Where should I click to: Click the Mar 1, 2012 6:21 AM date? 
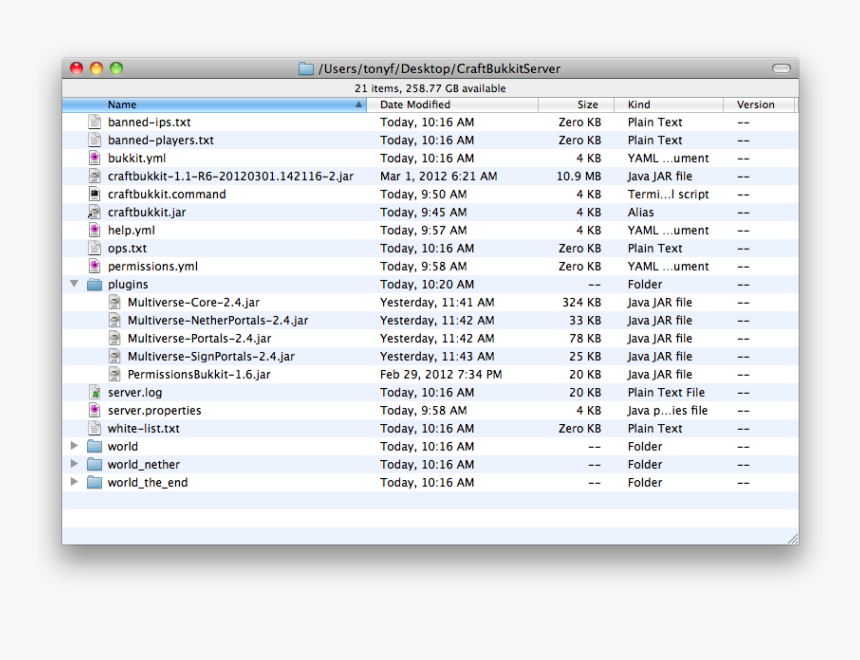439,177
